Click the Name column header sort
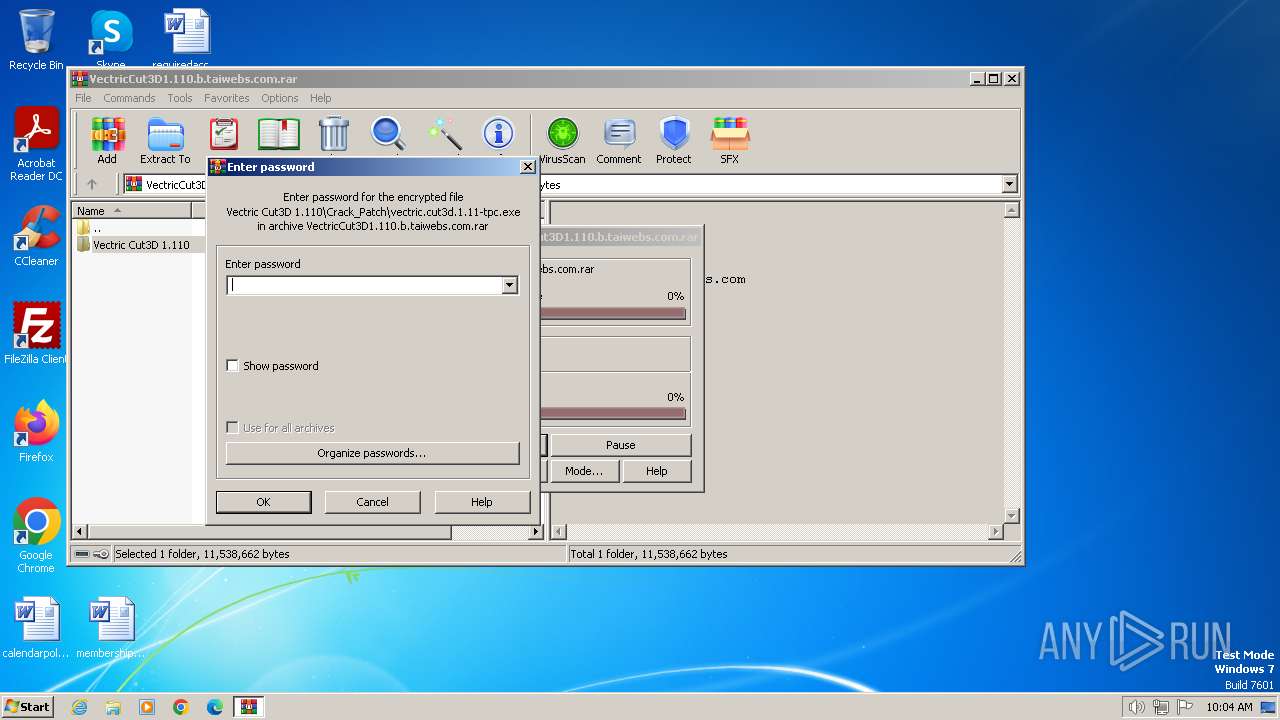 [x=131, y=210]
